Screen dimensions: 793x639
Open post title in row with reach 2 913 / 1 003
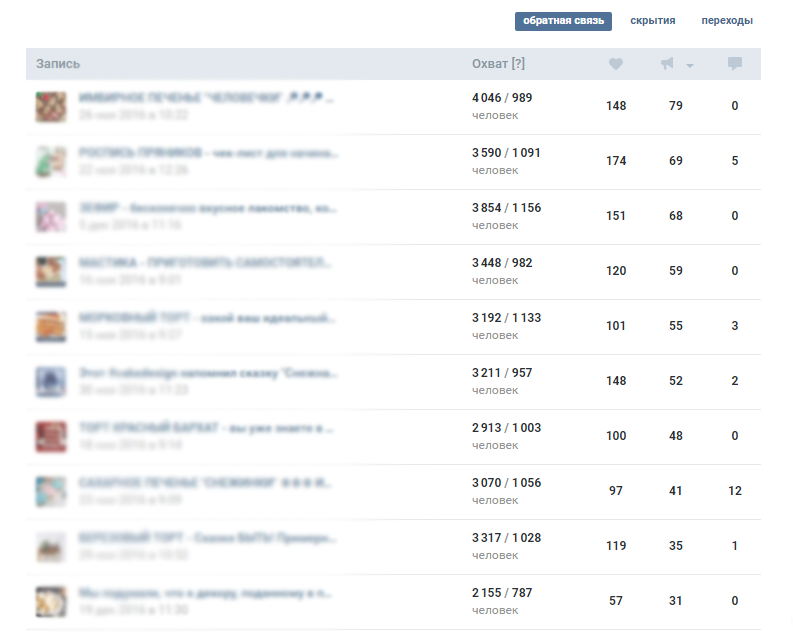[x=206, y=428]
